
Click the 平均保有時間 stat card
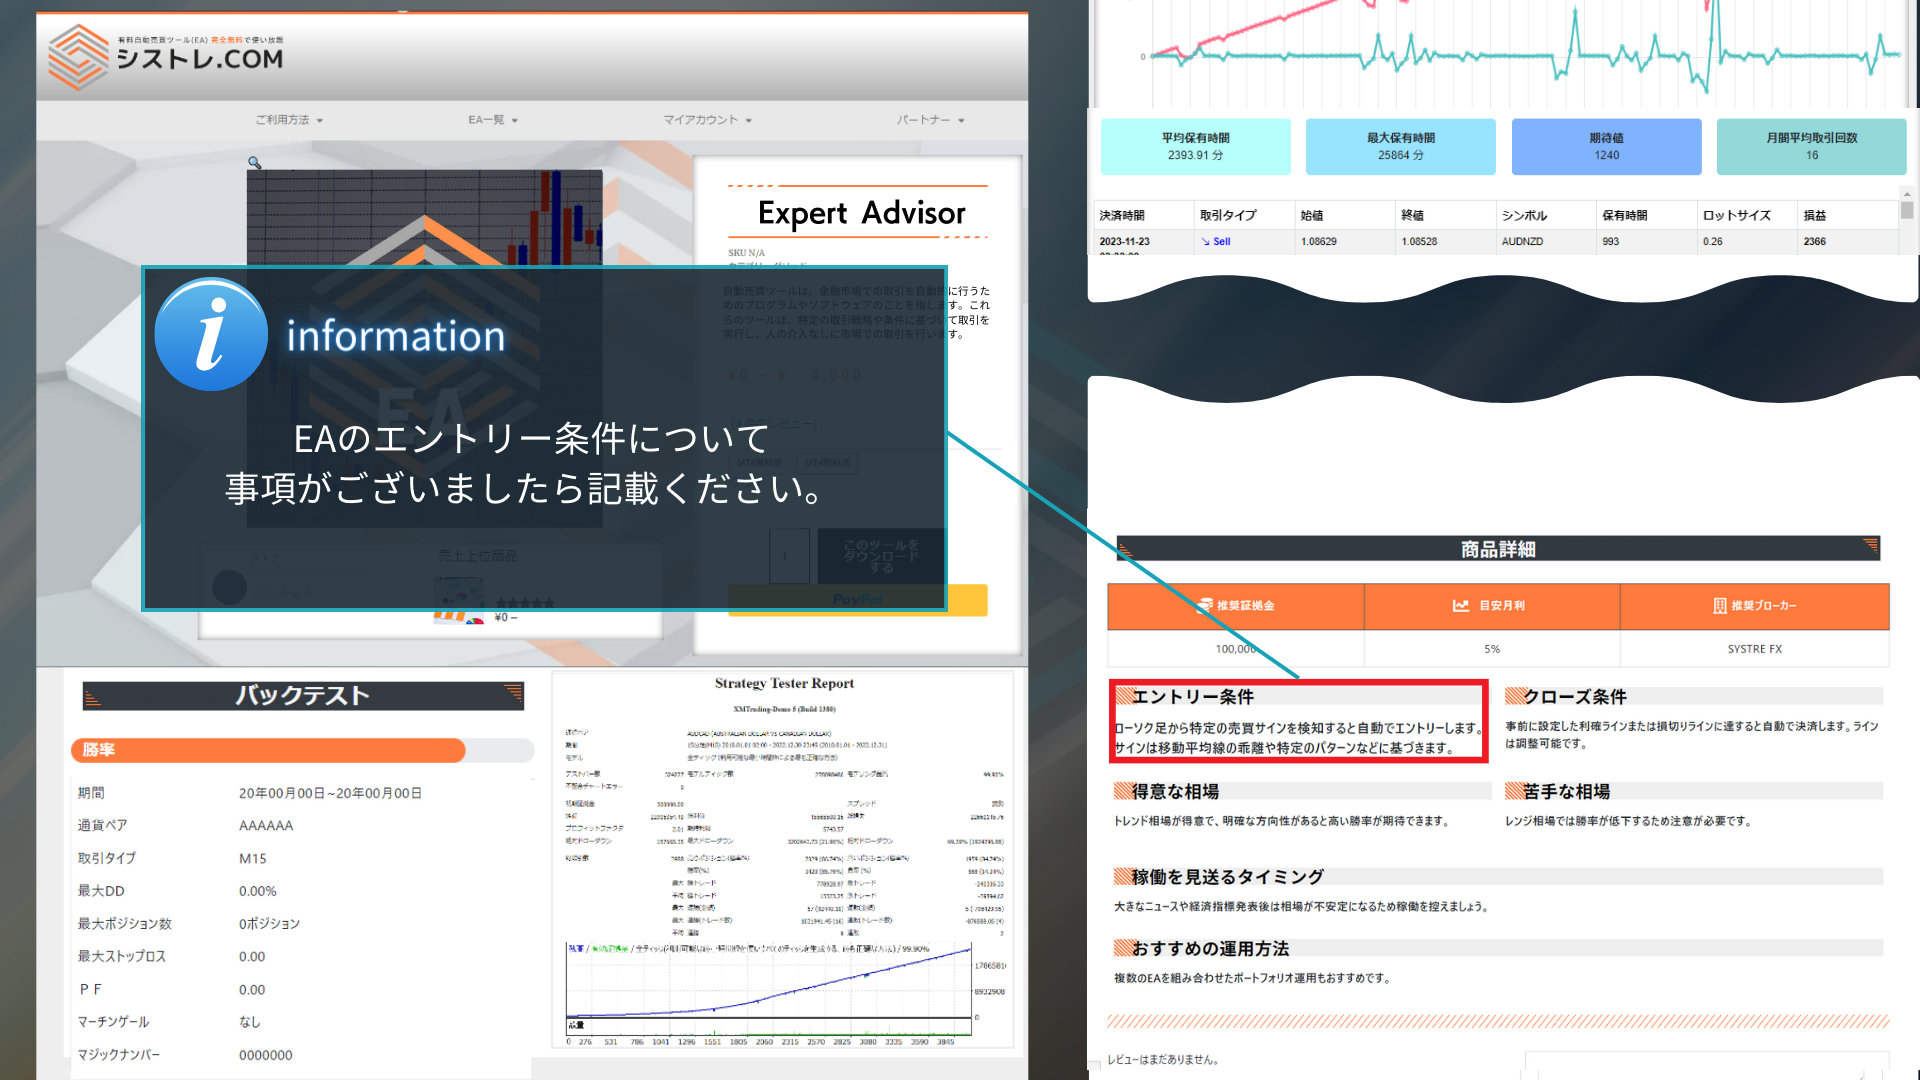(x=1196, y=146)
